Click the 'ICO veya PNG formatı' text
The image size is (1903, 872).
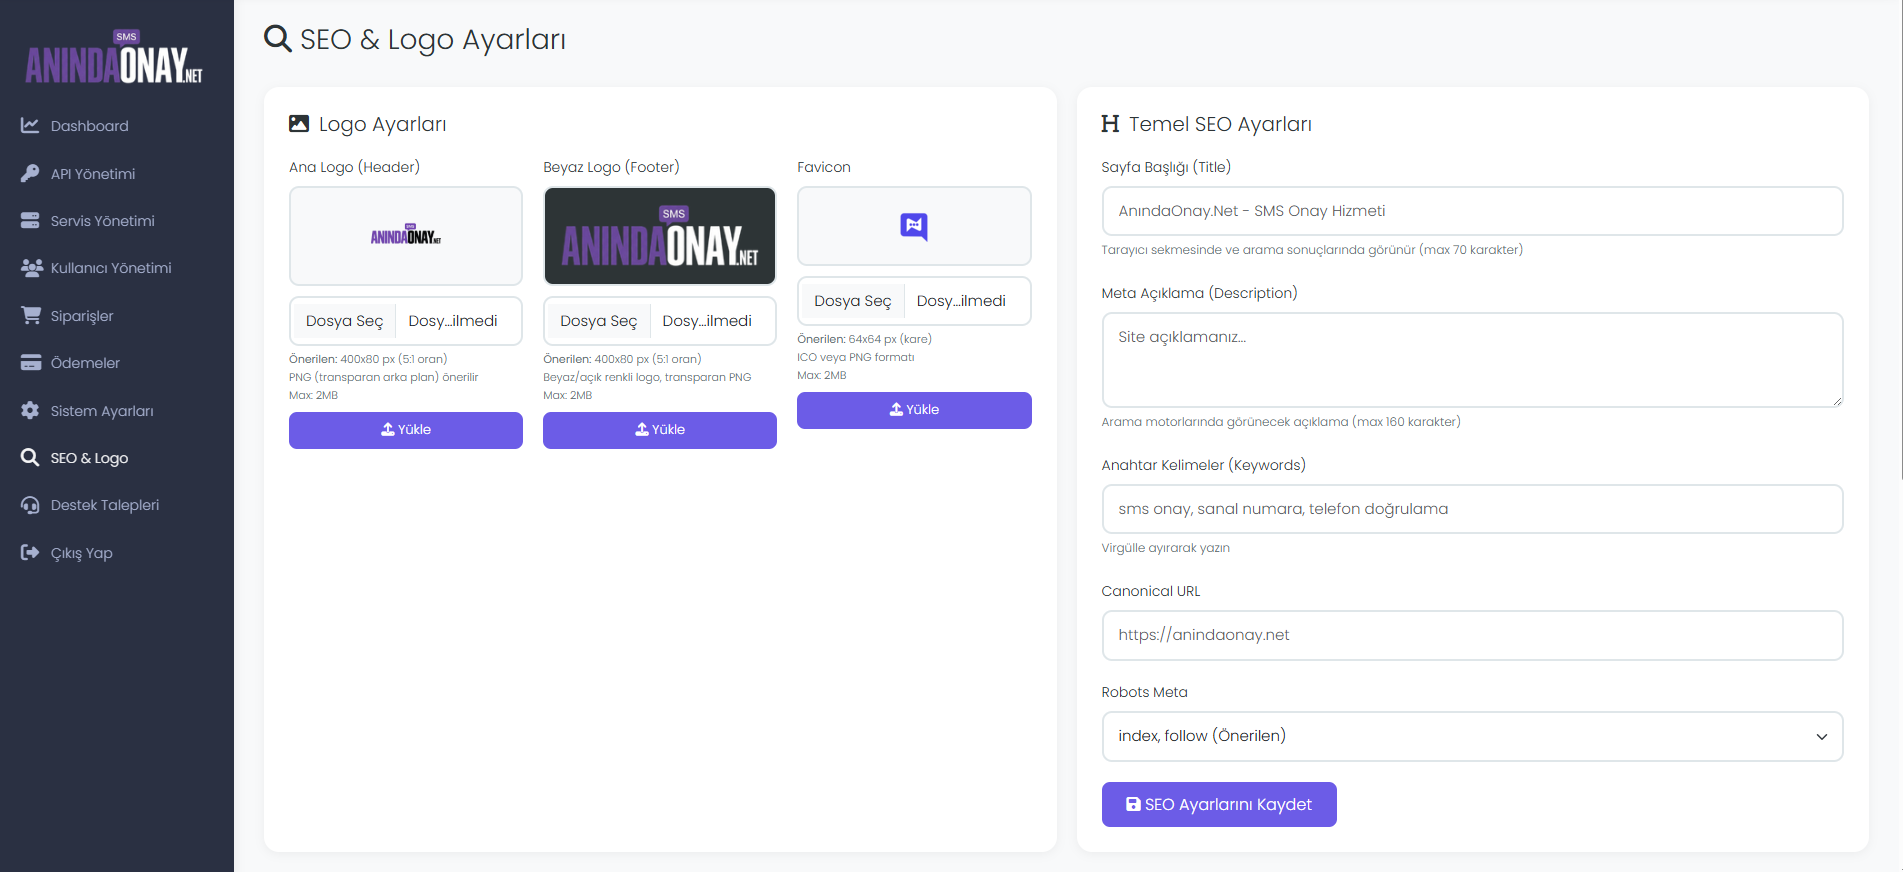pos(856,357)
